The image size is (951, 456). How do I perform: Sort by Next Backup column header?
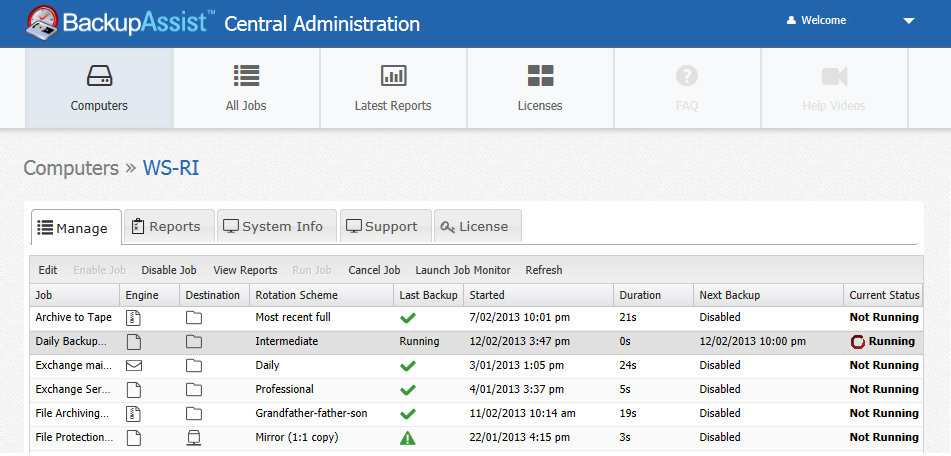coord(768,295)
